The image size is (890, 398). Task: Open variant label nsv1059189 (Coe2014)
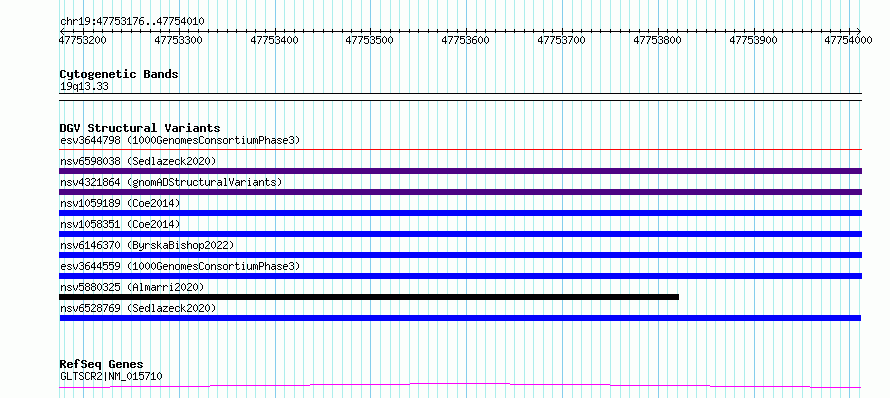(120, 203)
